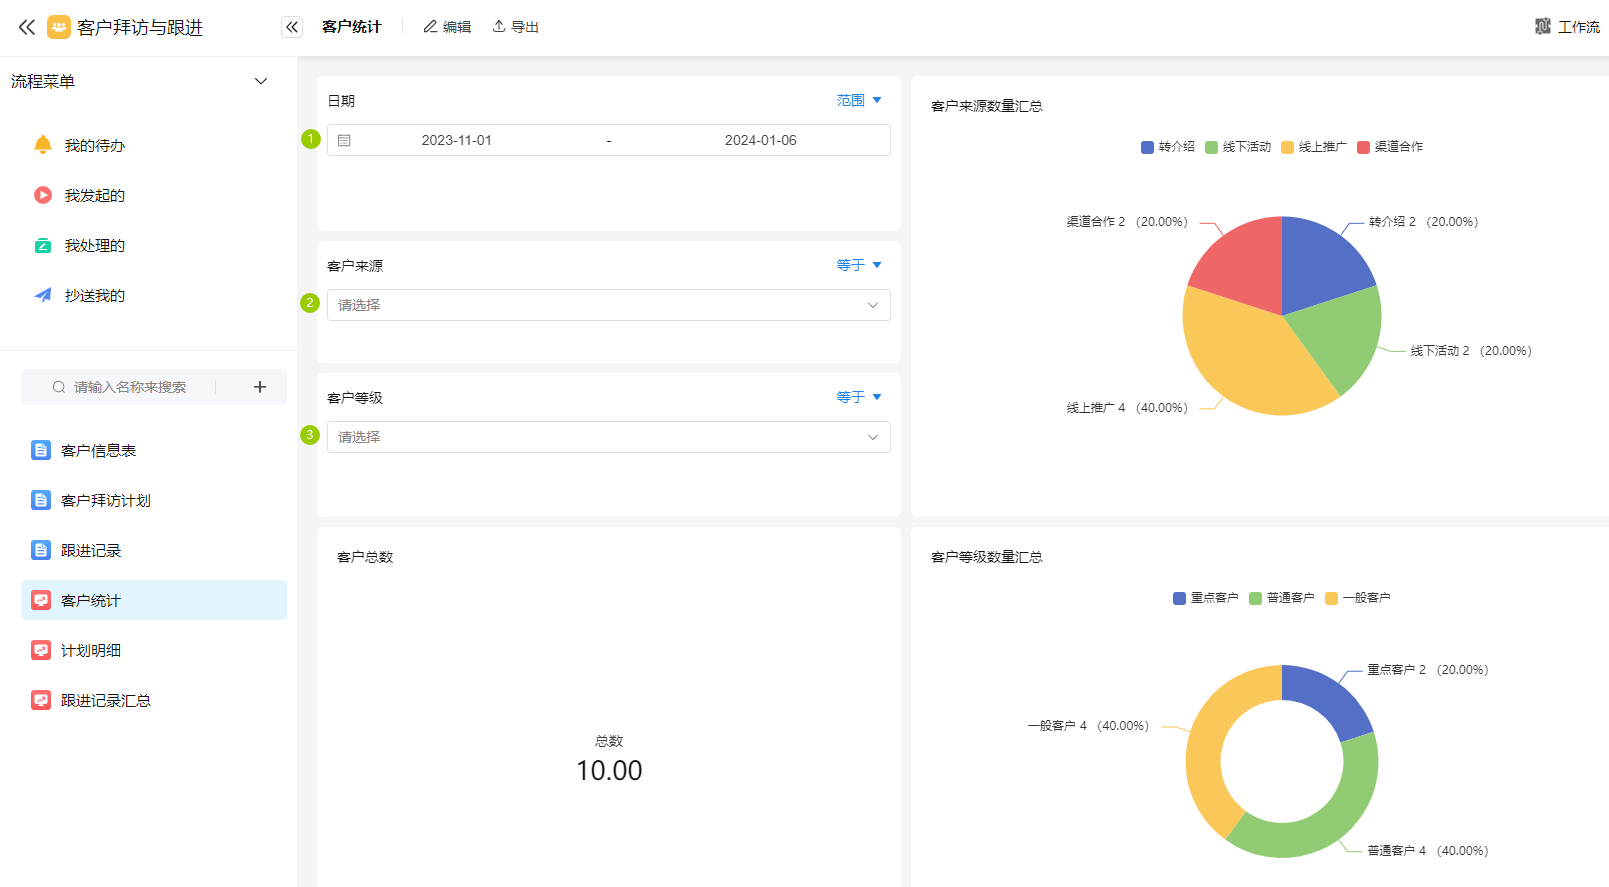The width and height of the screenshot is (1609, 887).
Task: Click the plus icon beside search box
Action: pos(260,387)
